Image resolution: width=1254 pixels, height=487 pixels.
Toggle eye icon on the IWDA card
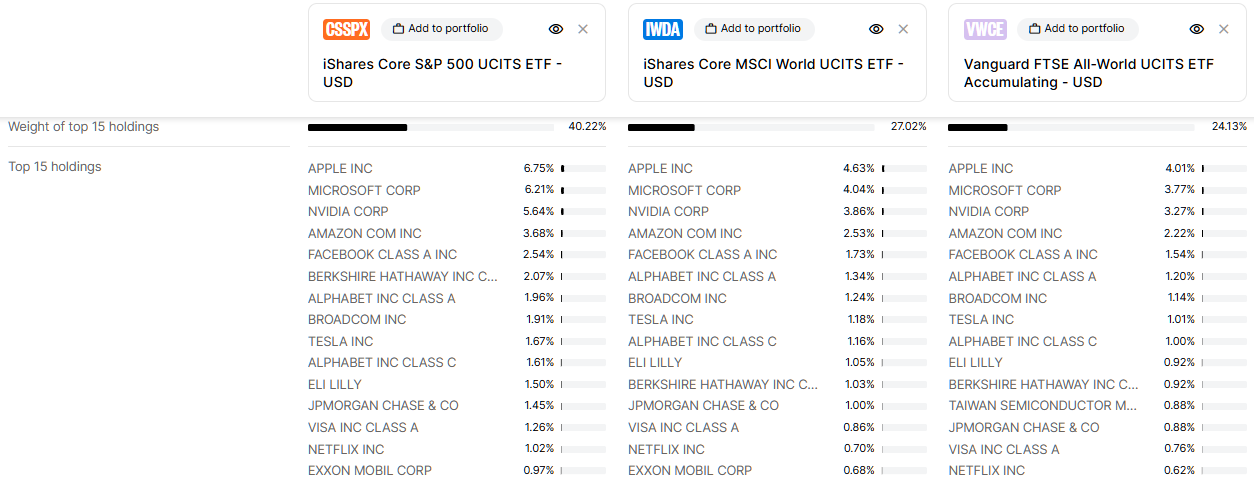click(x=876, y=29)
